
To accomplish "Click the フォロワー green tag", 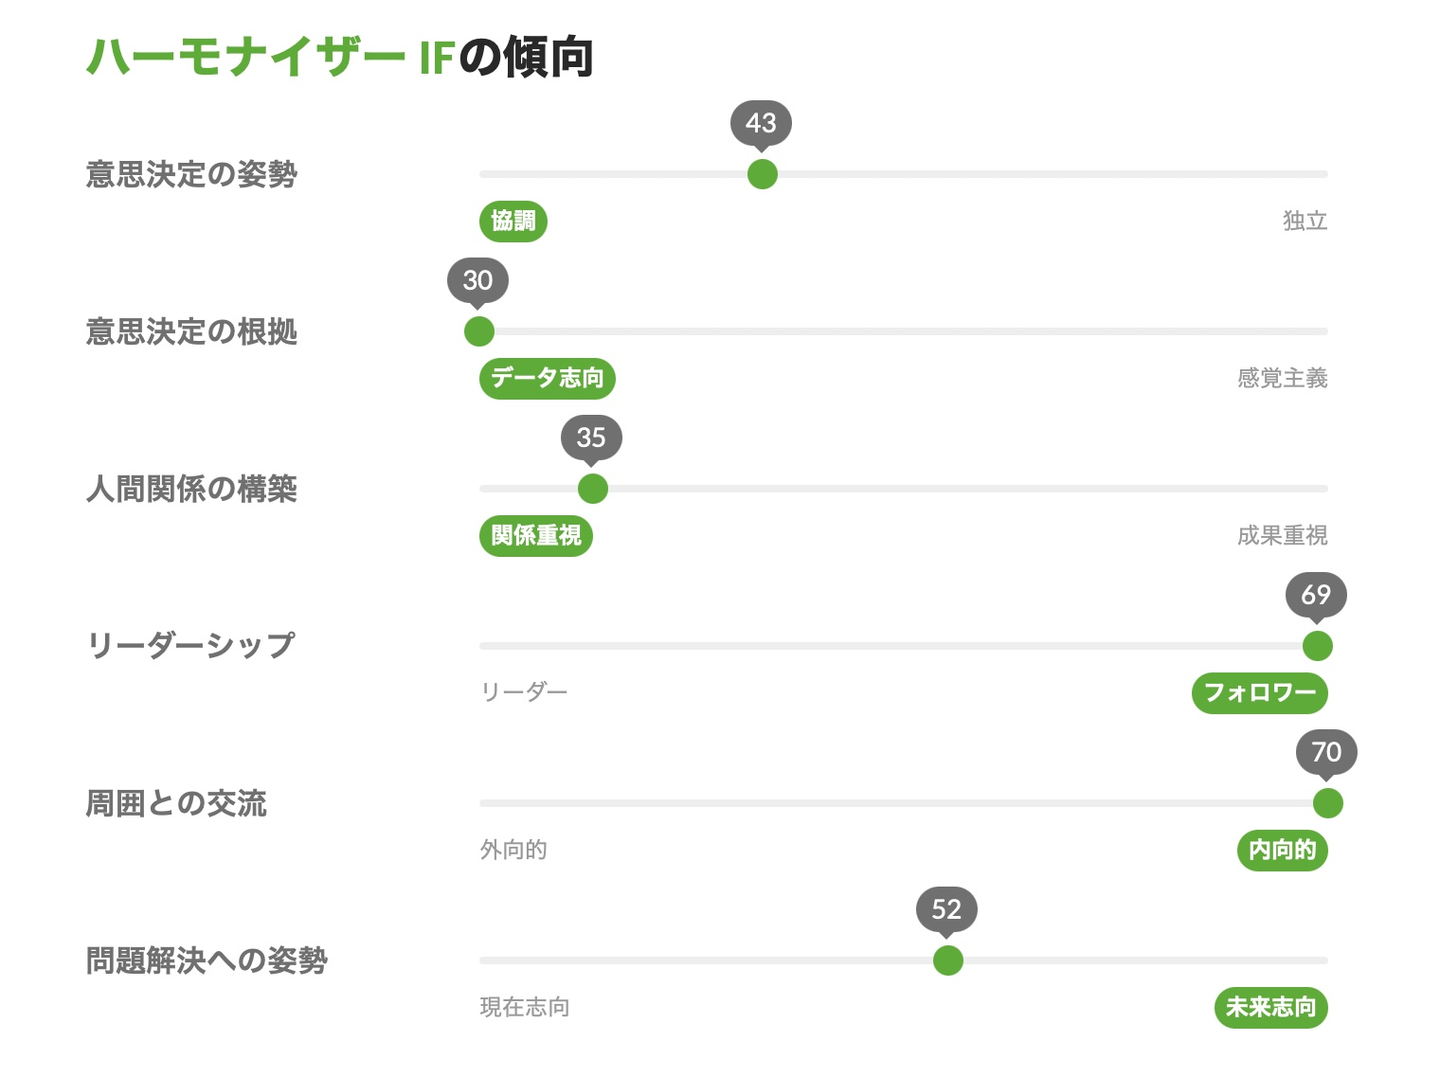I will coord(1259,693).
